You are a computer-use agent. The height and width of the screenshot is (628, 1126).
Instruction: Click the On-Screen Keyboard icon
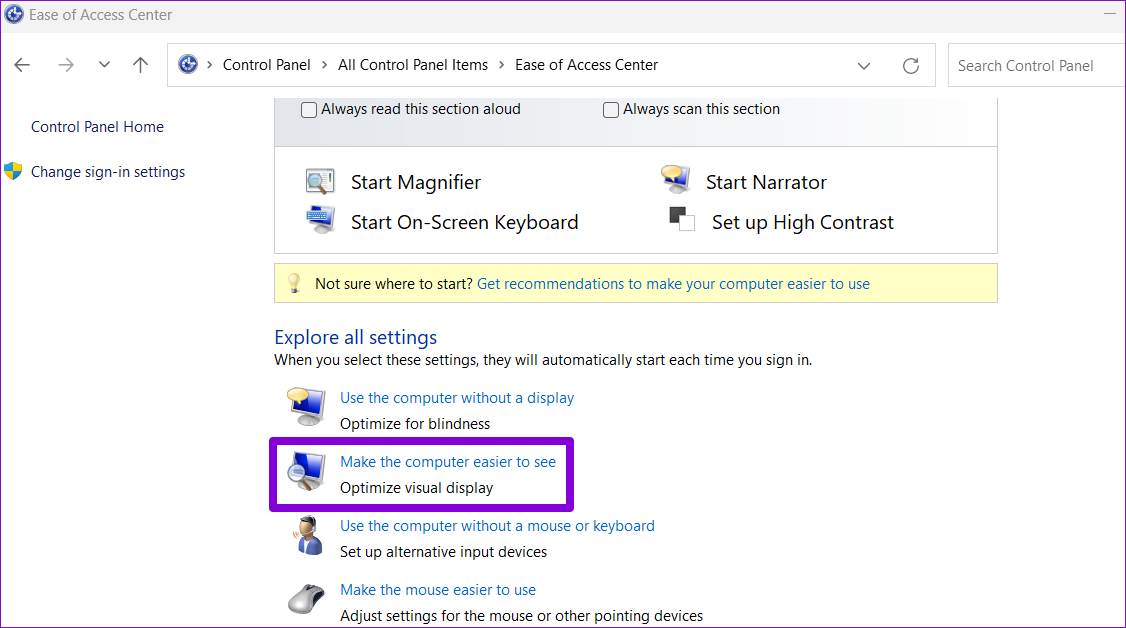coord(320,220)
